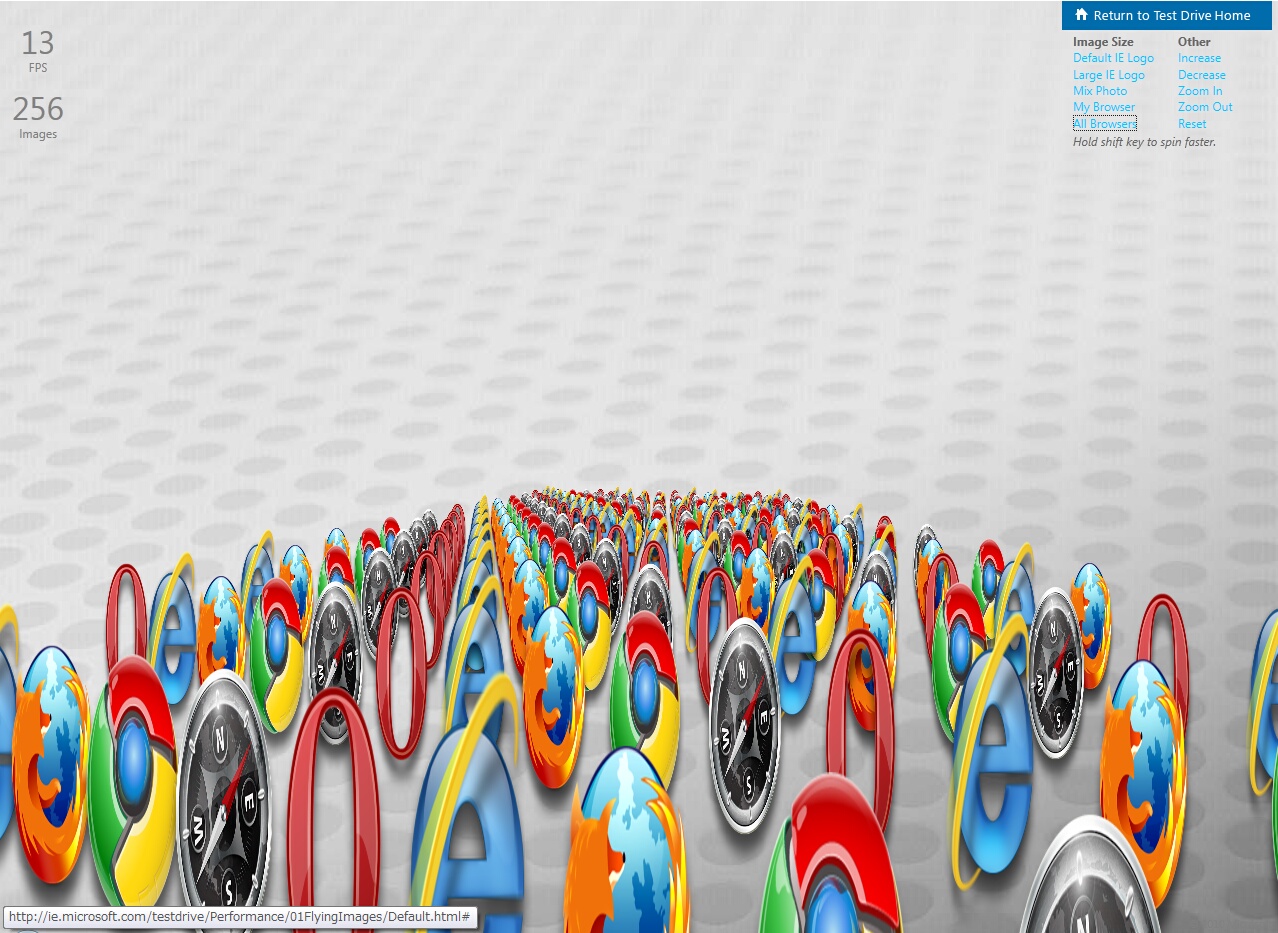Click the home icon beside Return to Test Drive Home

tap(1081, 15)
